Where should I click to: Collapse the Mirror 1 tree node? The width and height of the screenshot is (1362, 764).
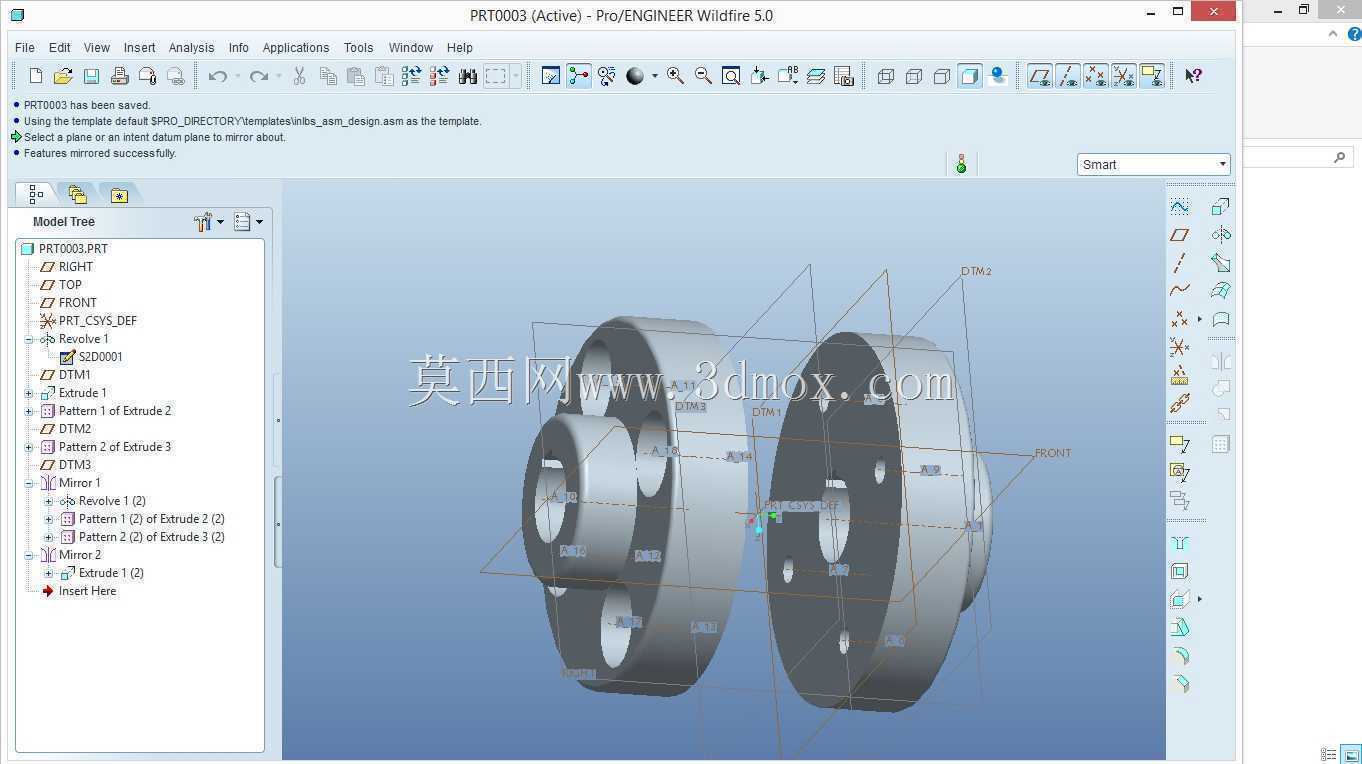coord(29,483)
